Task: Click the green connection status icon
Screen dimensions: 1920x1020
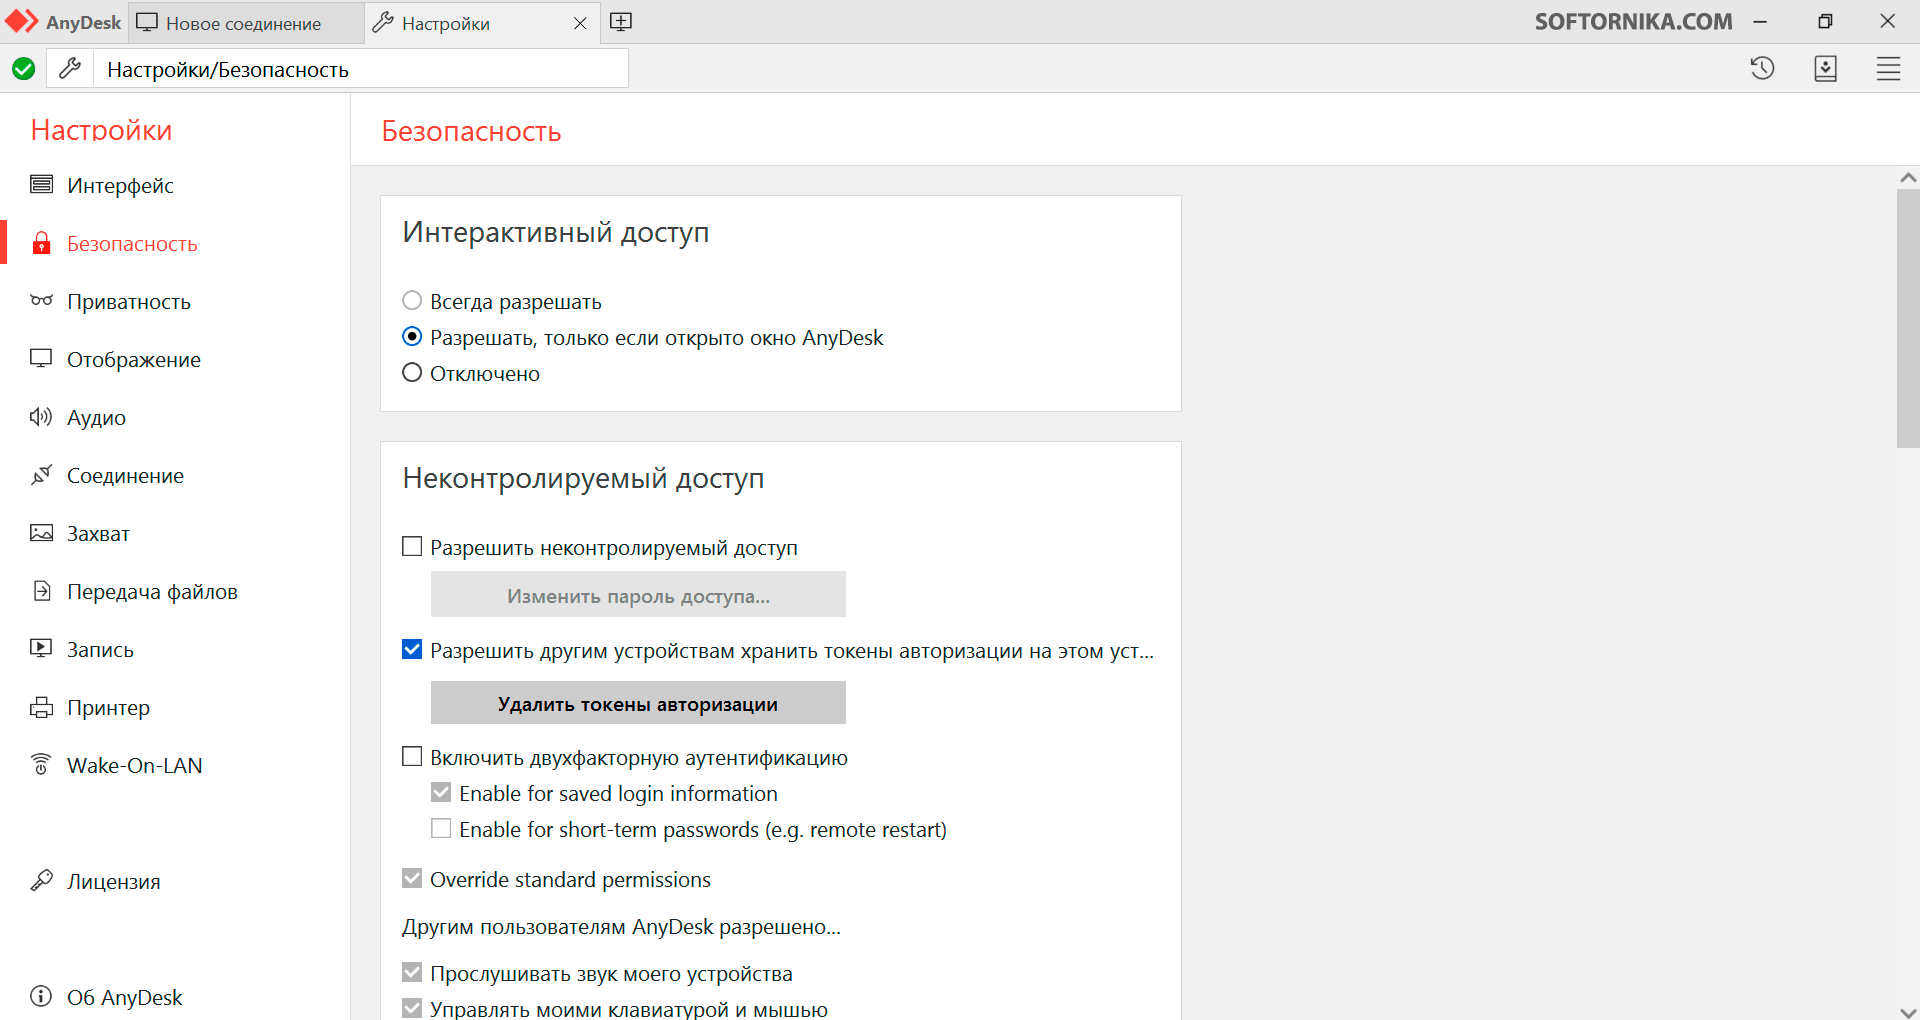Action: 24,69
